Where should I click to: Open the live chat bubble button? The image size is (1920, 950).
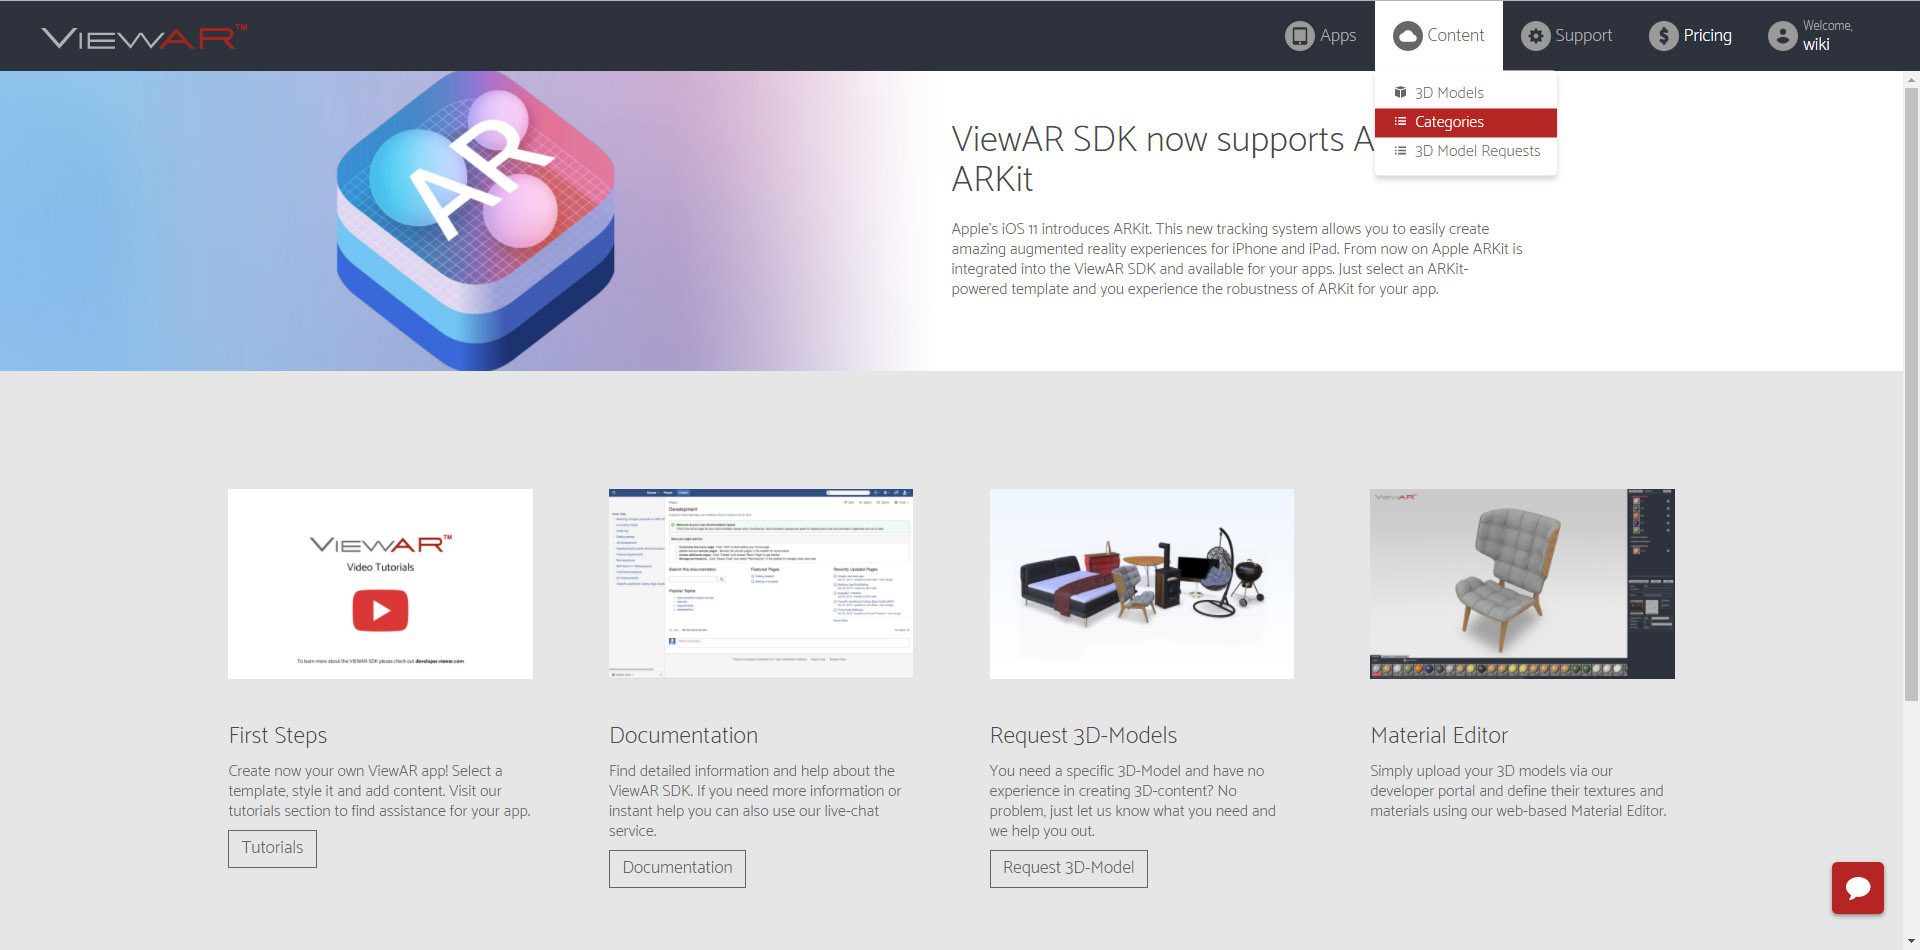1857,887
